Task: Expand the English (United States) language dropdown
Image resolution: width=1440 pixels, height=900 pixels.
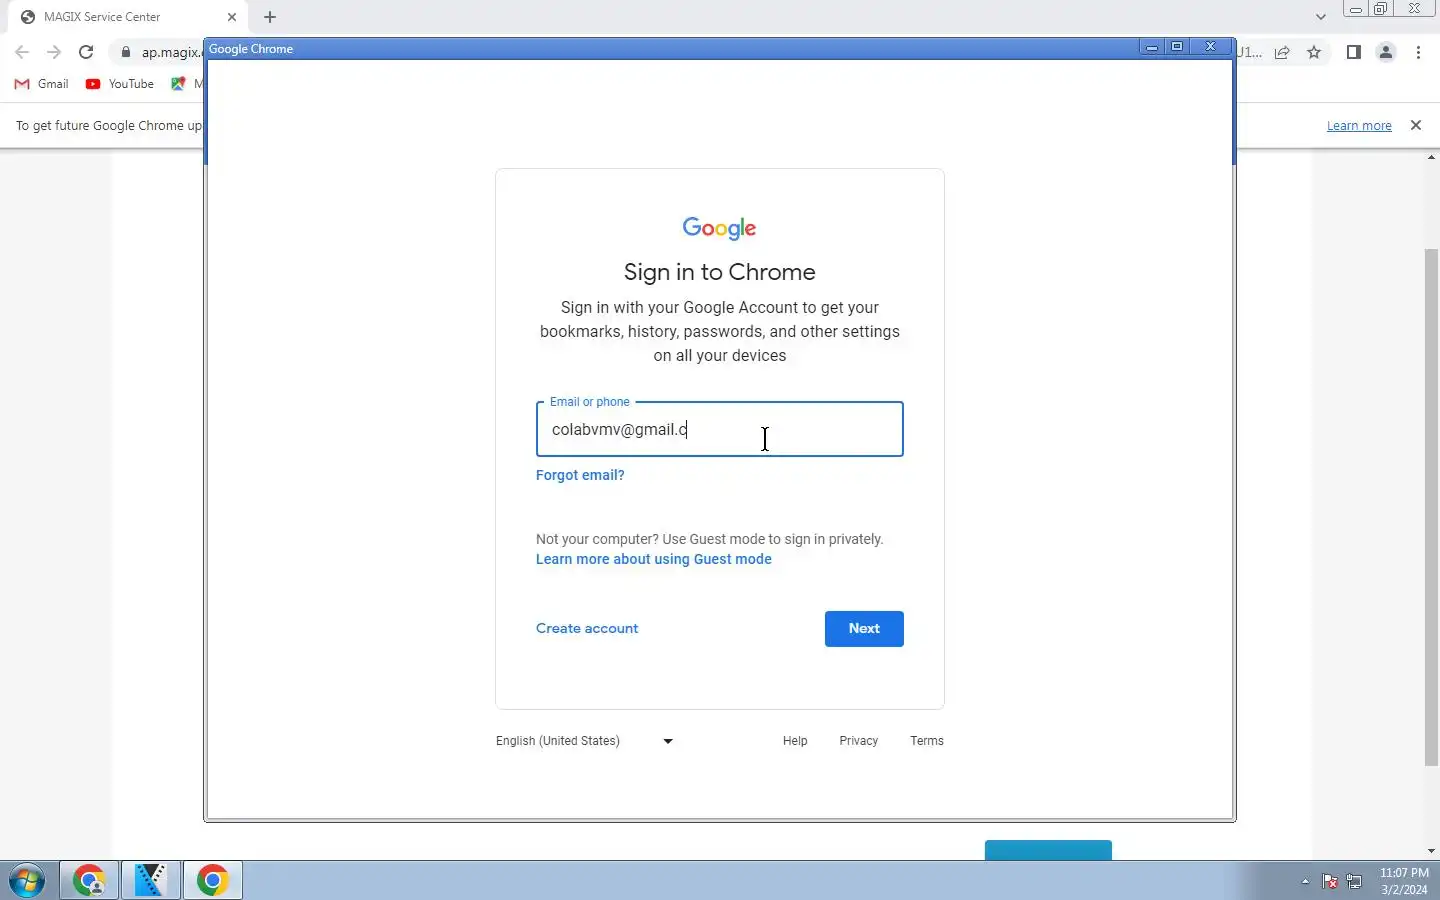Action: coord(585,741)
